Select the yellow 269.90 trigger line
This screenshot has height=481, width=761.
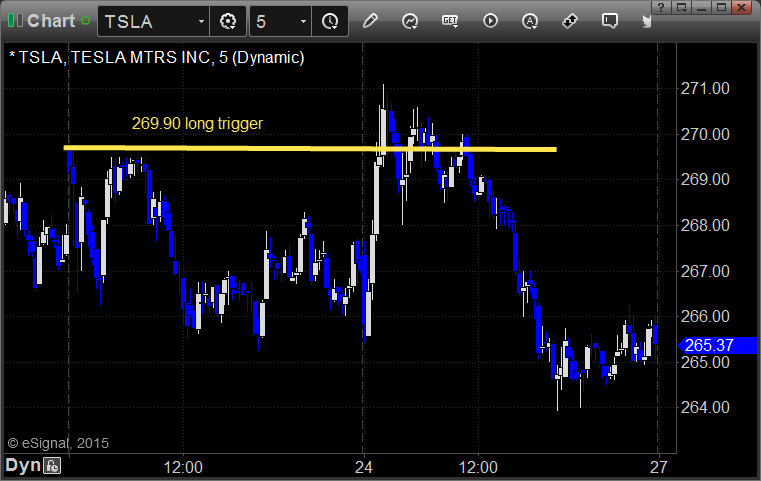(x=310, y=149)
